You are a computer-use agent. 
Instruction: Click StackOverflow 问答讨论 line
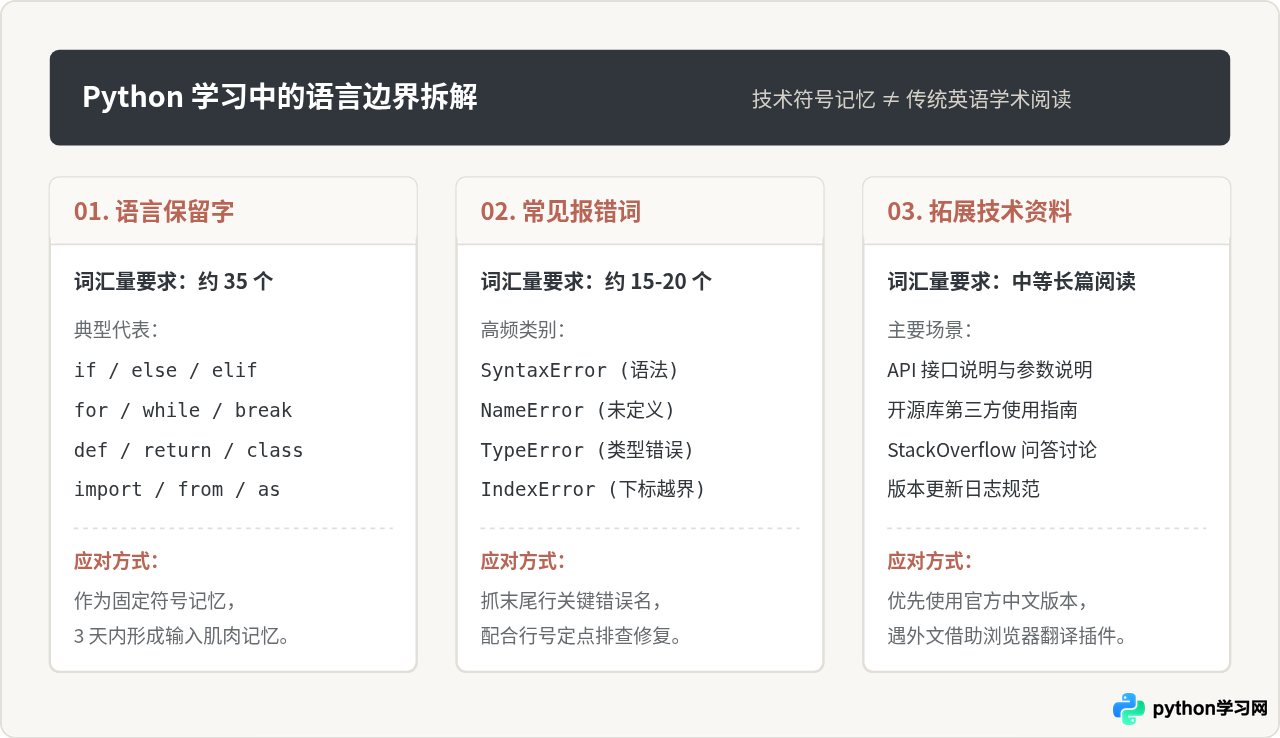pyautogui.click(x=992, y=450)
